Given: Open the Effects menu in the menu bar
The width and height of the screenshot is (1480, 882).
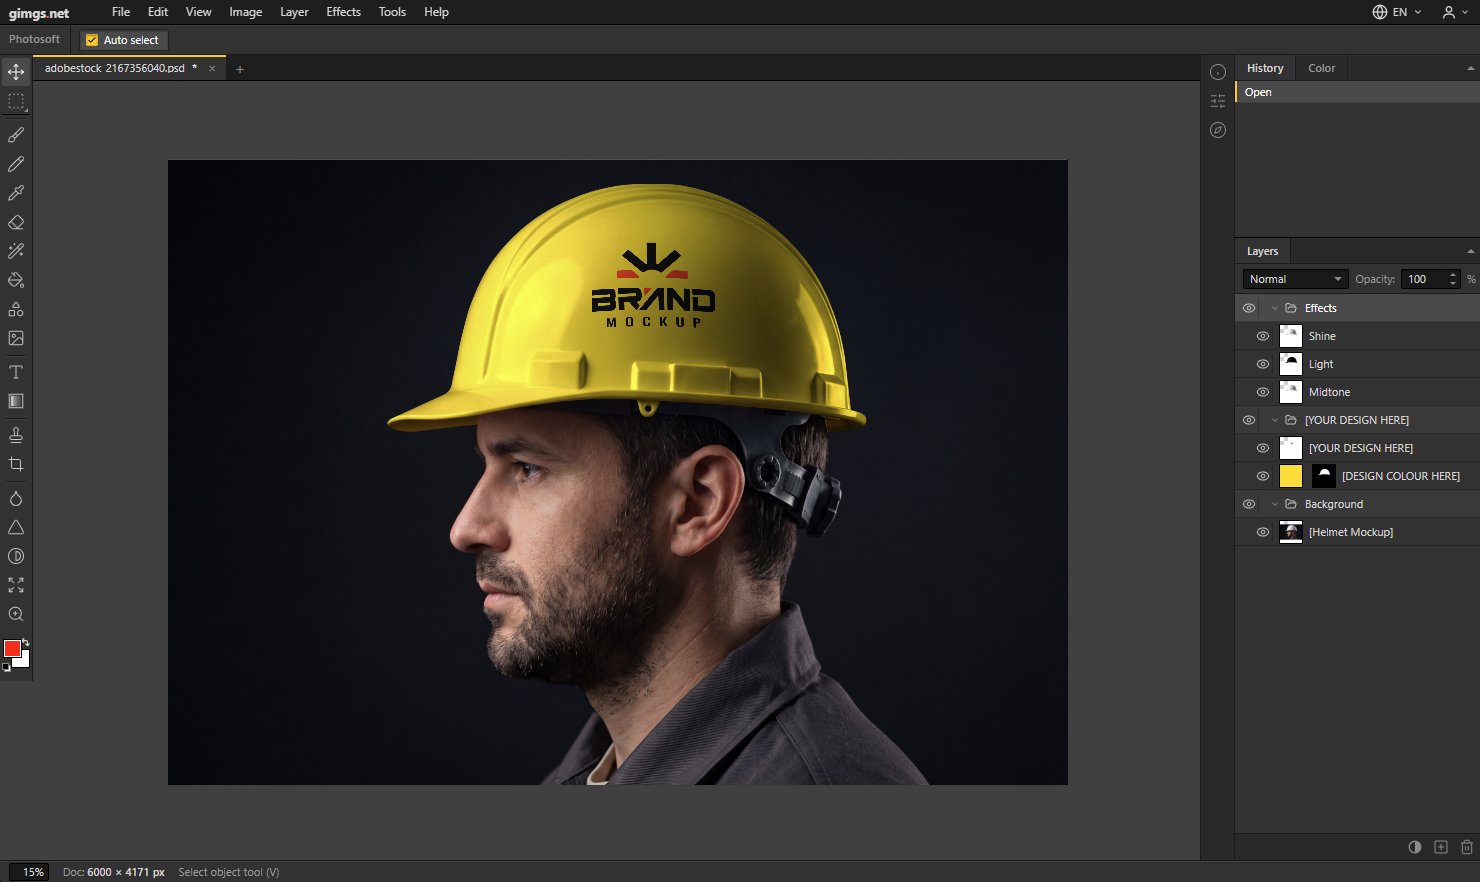Looking at the screenshot, I should click(x=343, y=12).
